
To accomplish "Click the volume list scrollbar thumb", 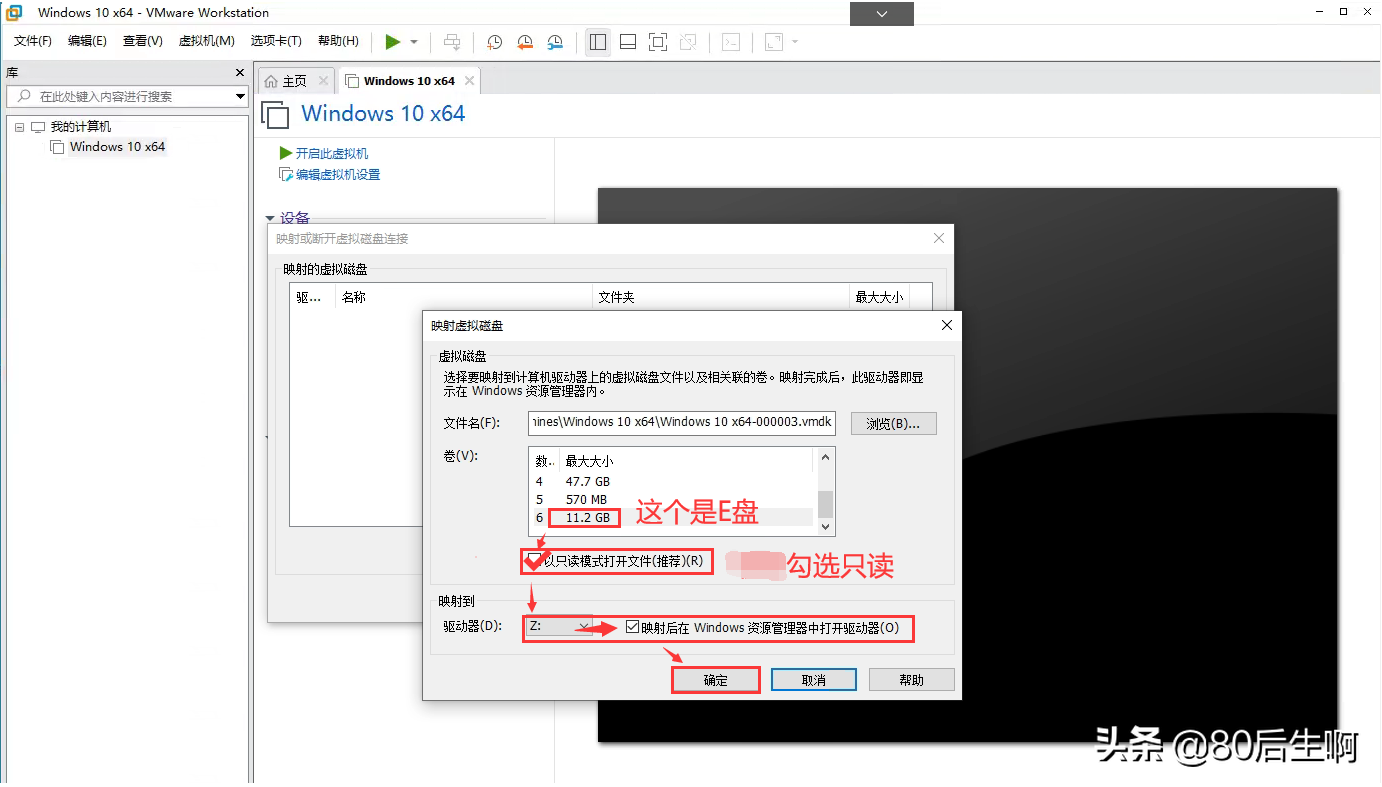I will [x=826, y=503].
